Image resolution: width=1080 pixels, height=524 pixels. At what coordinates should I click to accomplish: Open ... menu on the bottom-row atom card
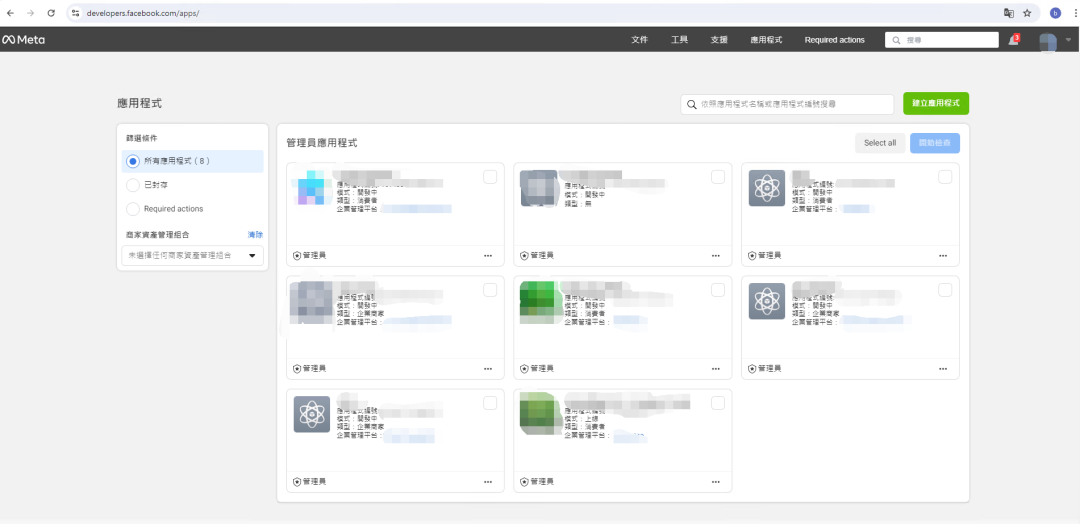click(488, 482)
